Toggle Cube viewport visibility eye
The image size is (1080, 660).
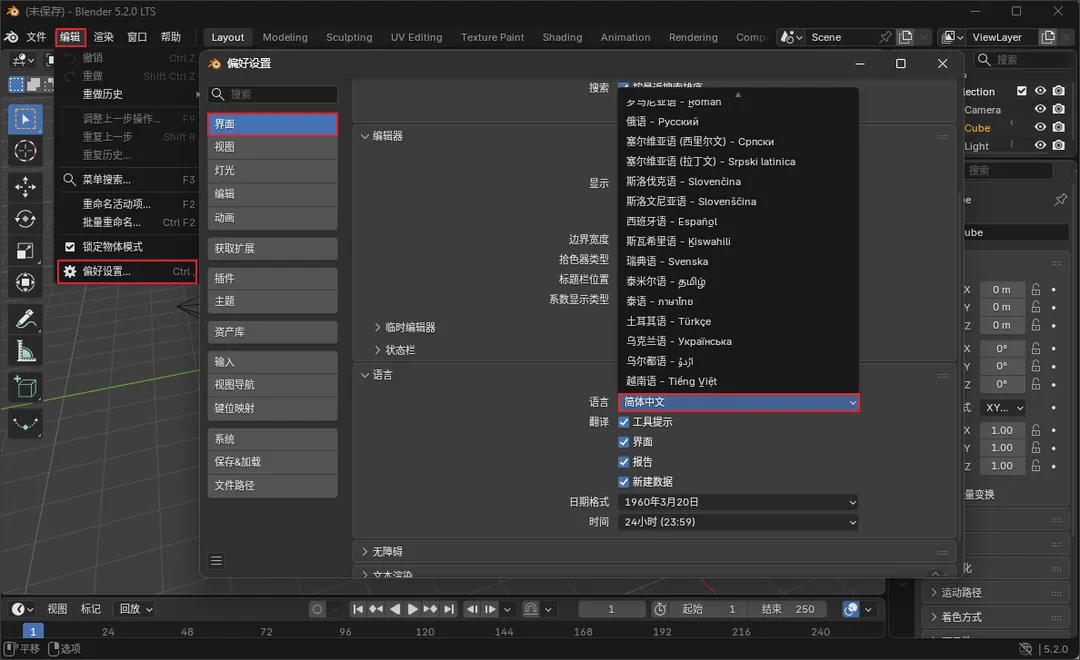(1040, 127)
